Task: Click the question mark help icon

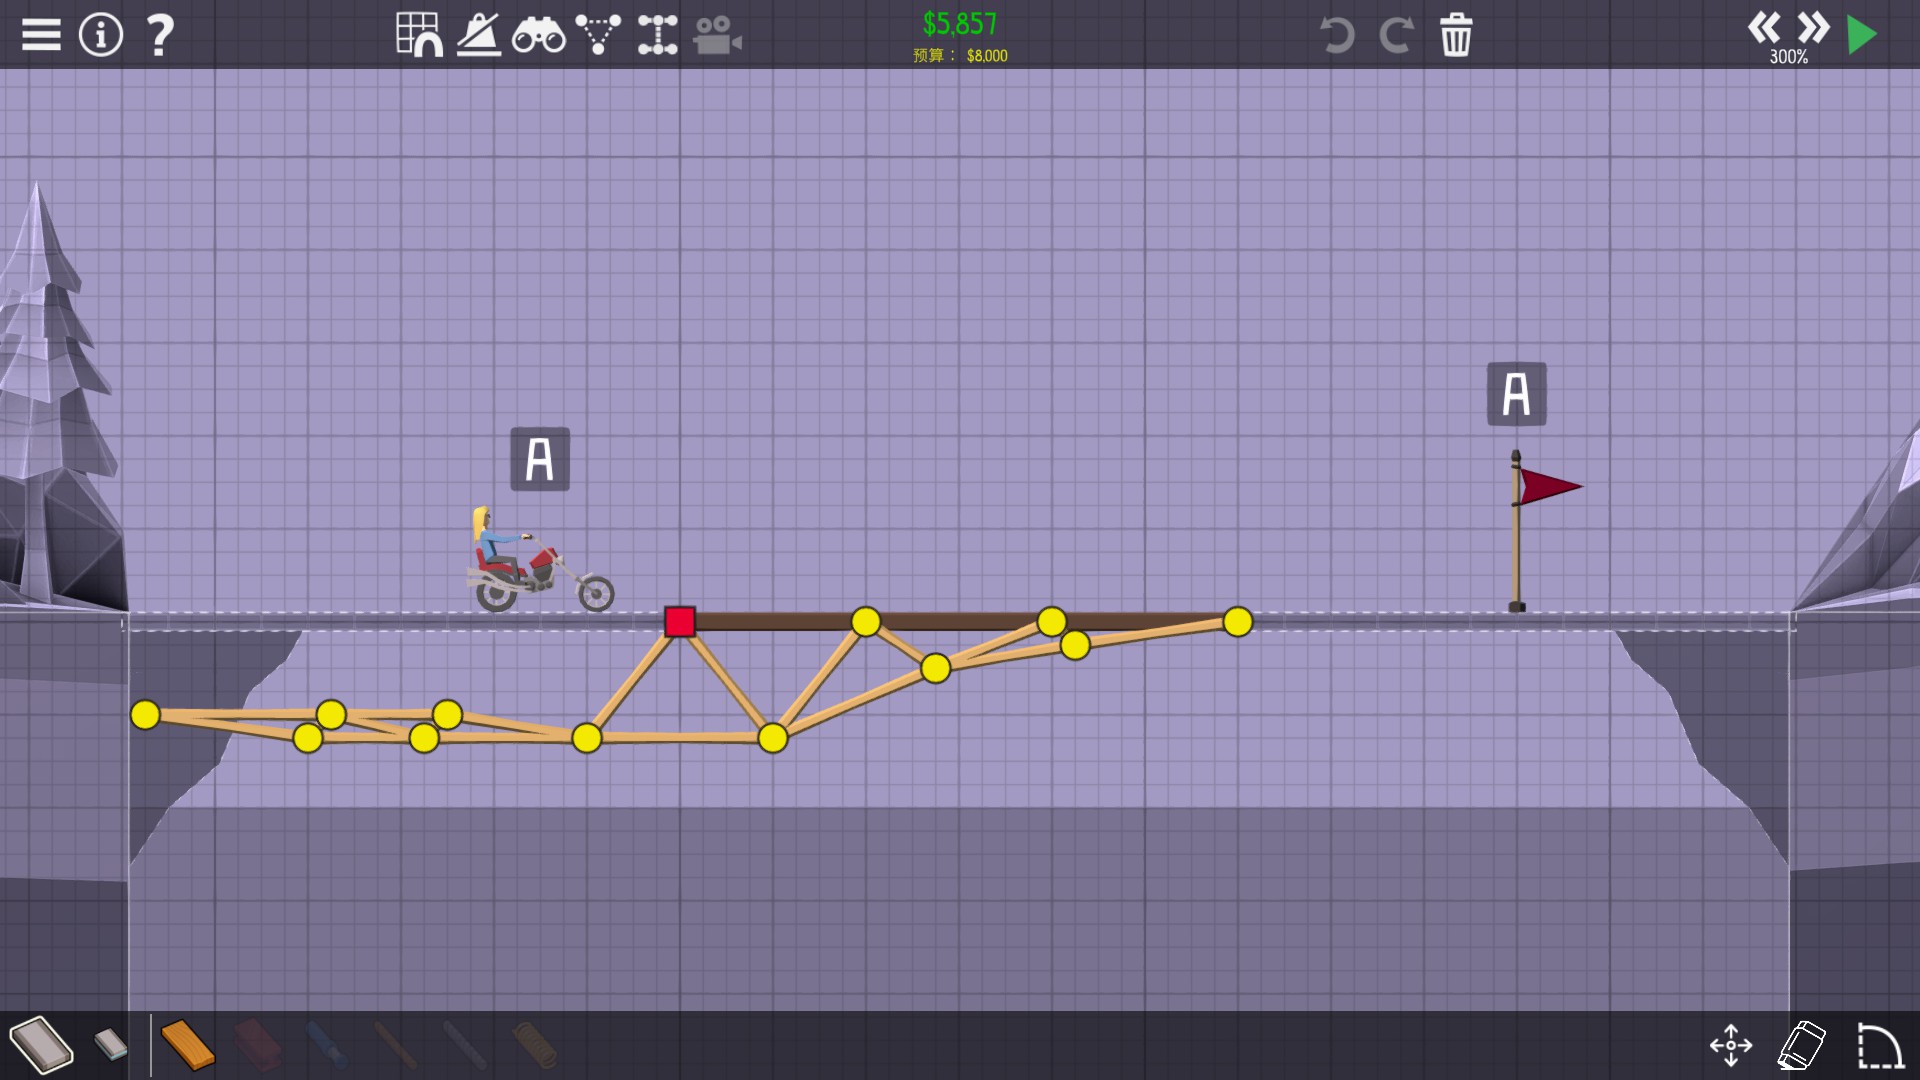Action: pos(160,35)
